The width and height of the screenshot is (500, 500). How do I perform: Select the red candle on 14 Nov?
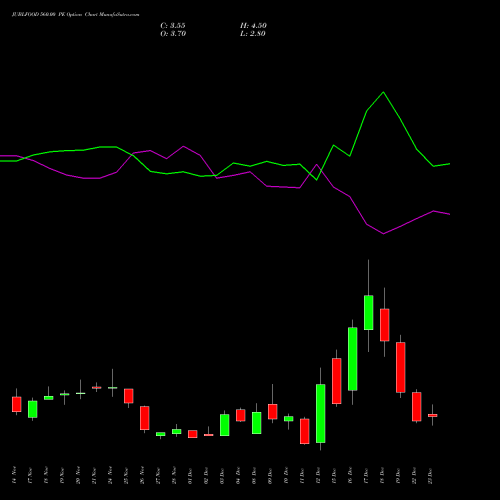pos(16,404)
